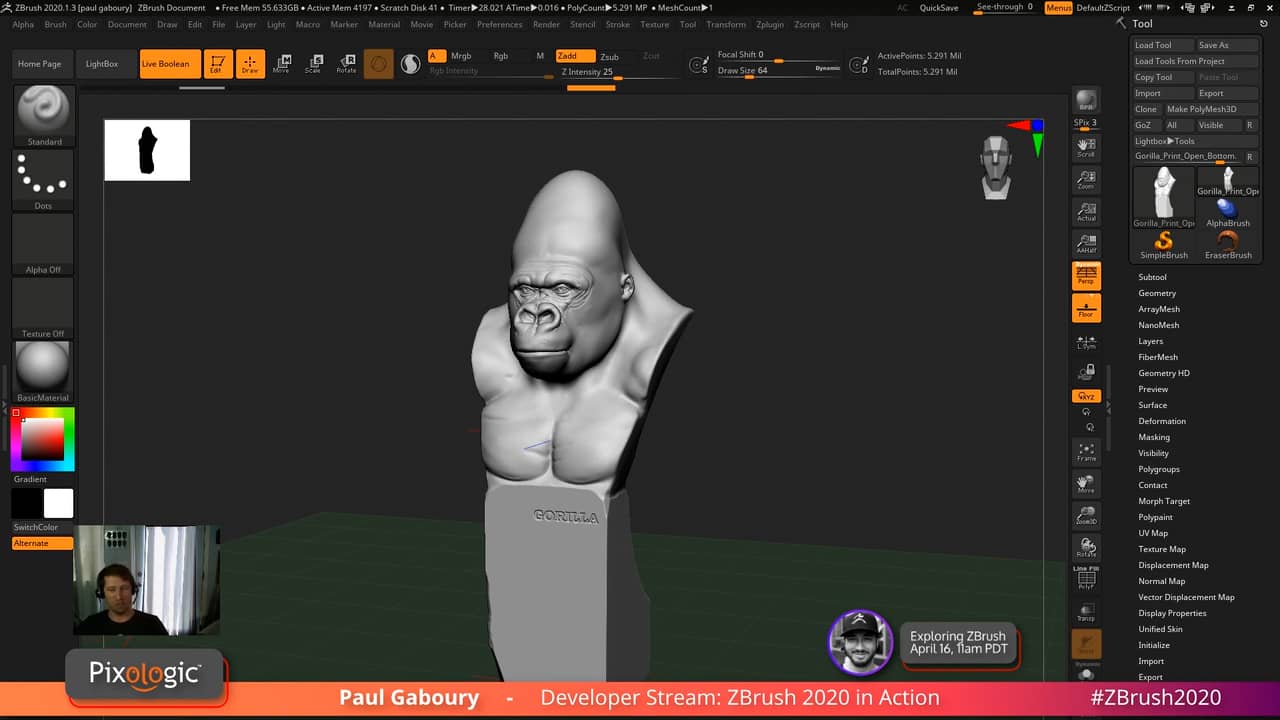The width and height of the screenshot is (1280, 720).
Task: Toggle Draw mode
Action: tap(250, 64)
